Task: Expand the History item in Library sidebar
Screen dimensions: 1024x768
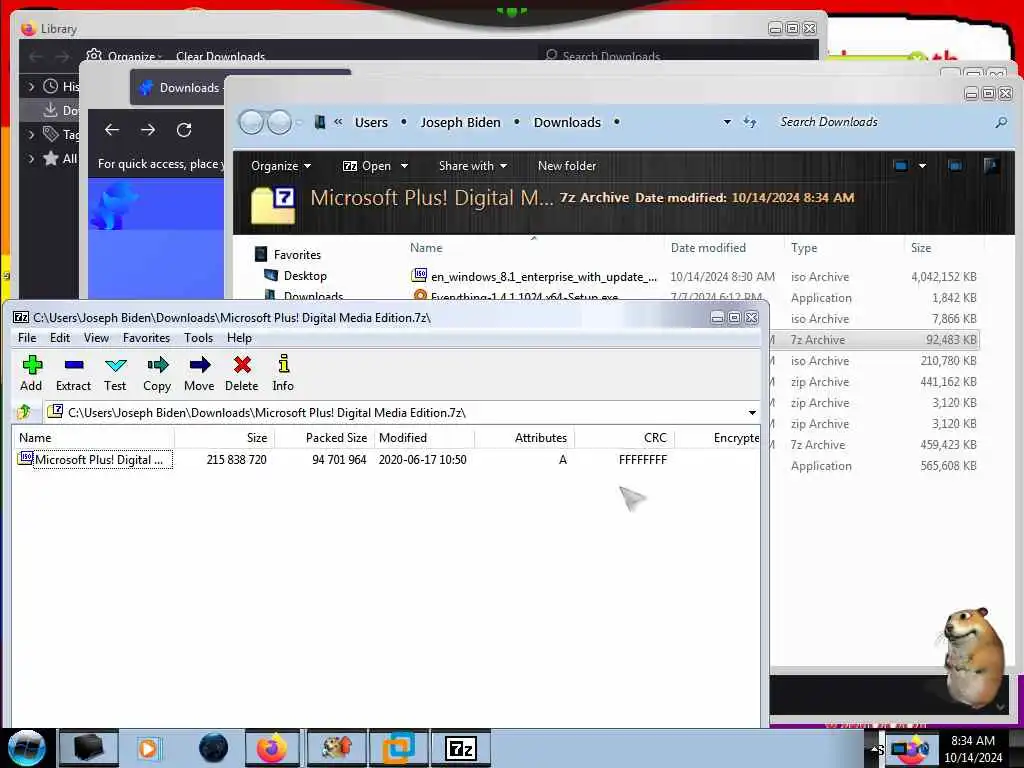Action: [31, 86]
